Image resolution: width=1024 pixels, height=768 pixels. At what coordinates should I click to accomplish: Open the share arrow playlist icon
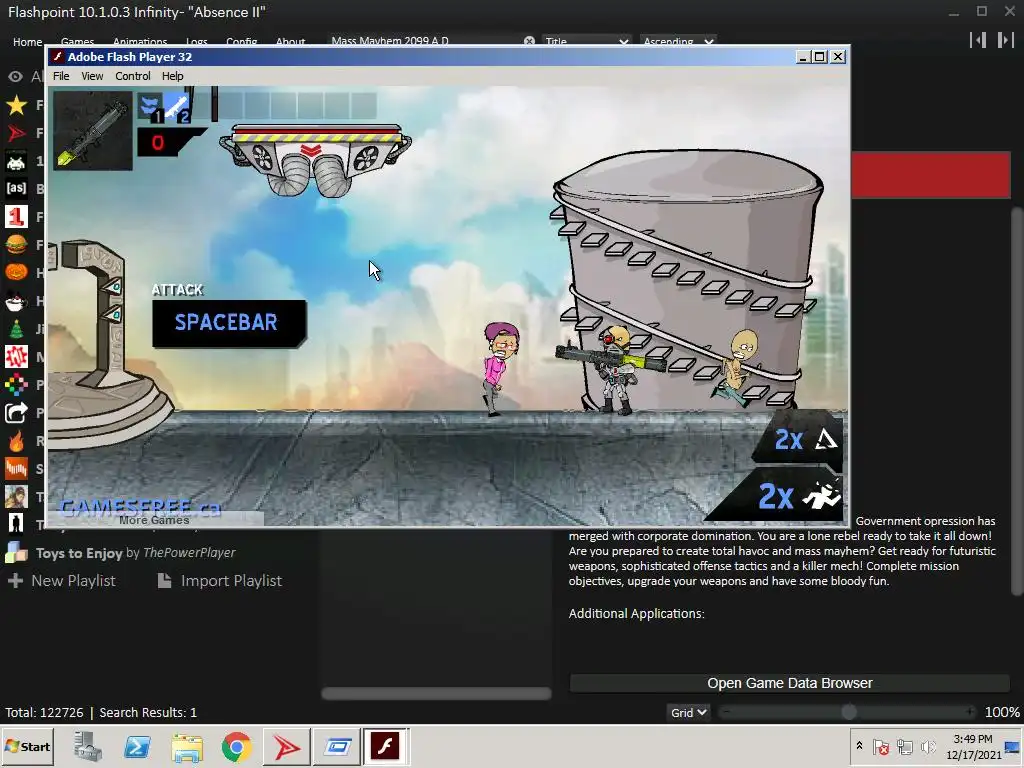point(16,413)
